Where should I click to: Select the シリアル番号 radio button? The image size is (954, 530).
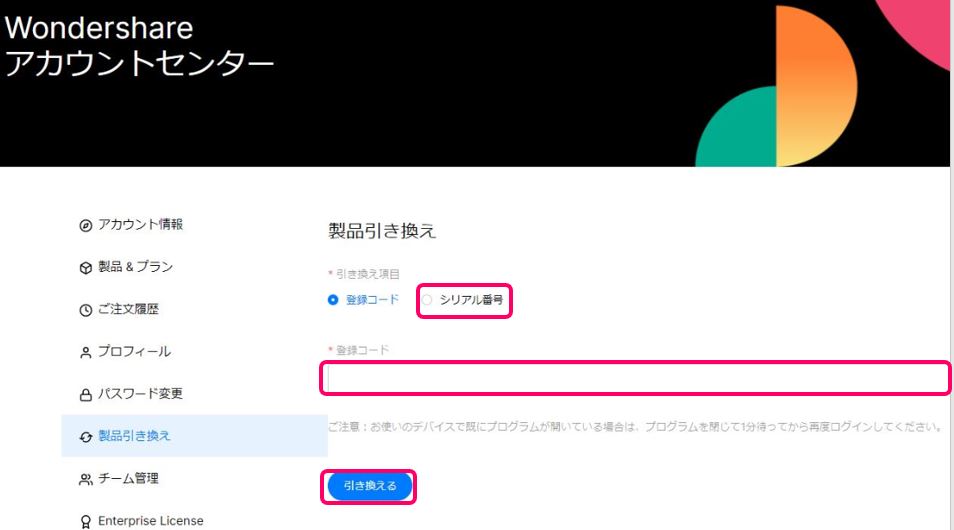427,300
